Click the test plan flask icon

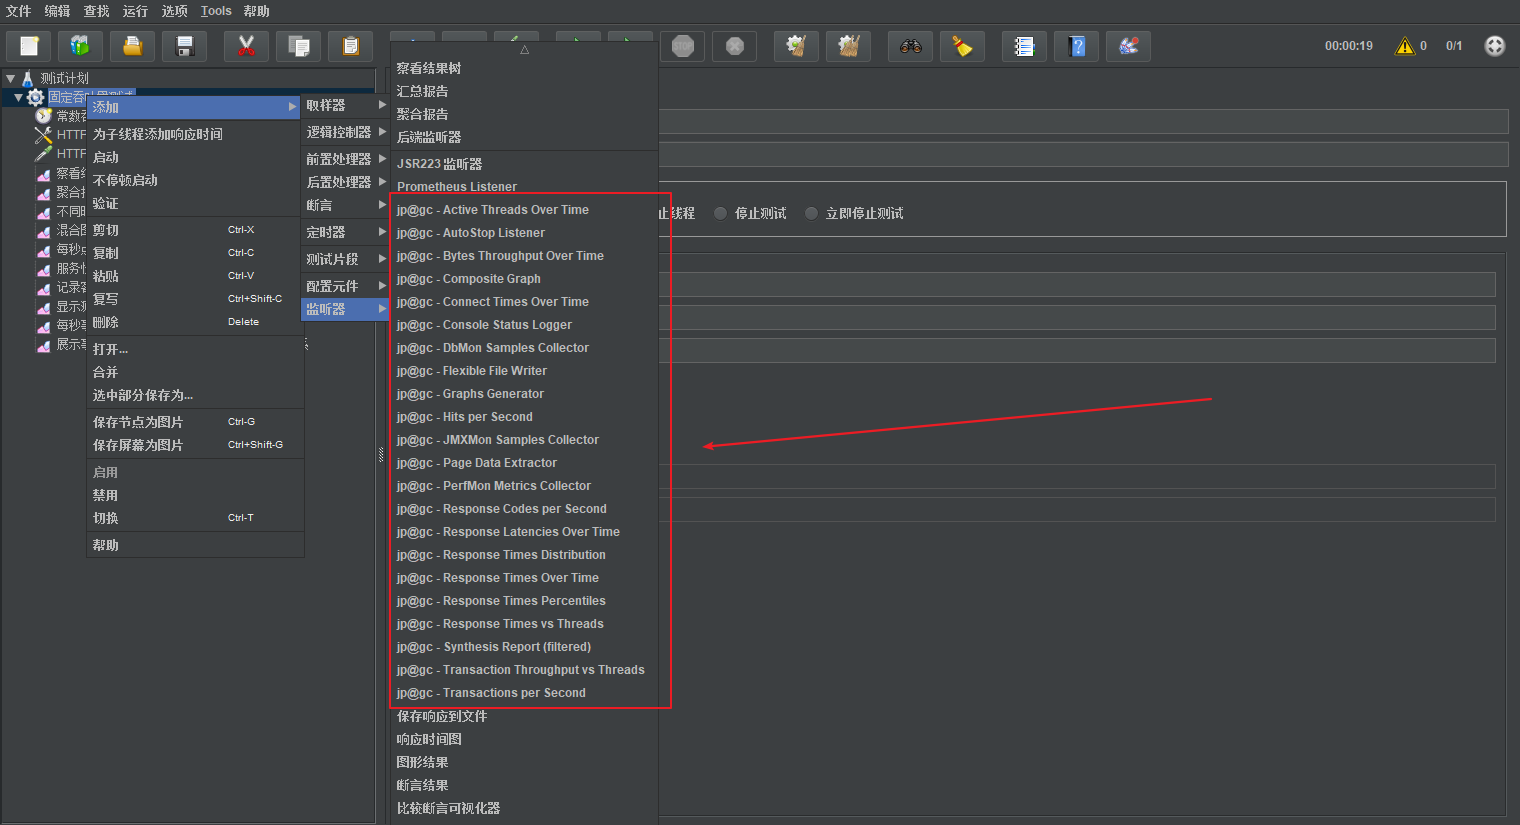click(28, 78)
